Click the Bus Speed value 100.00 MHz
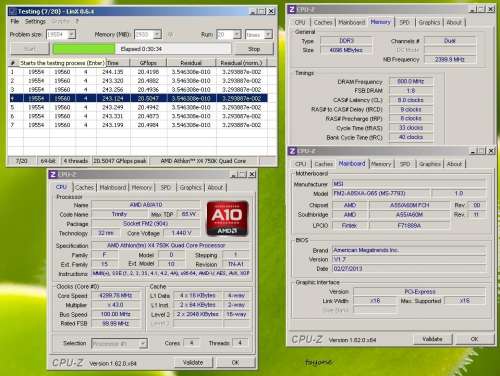Screen dimensions: 500x376 tap(116, 314)
